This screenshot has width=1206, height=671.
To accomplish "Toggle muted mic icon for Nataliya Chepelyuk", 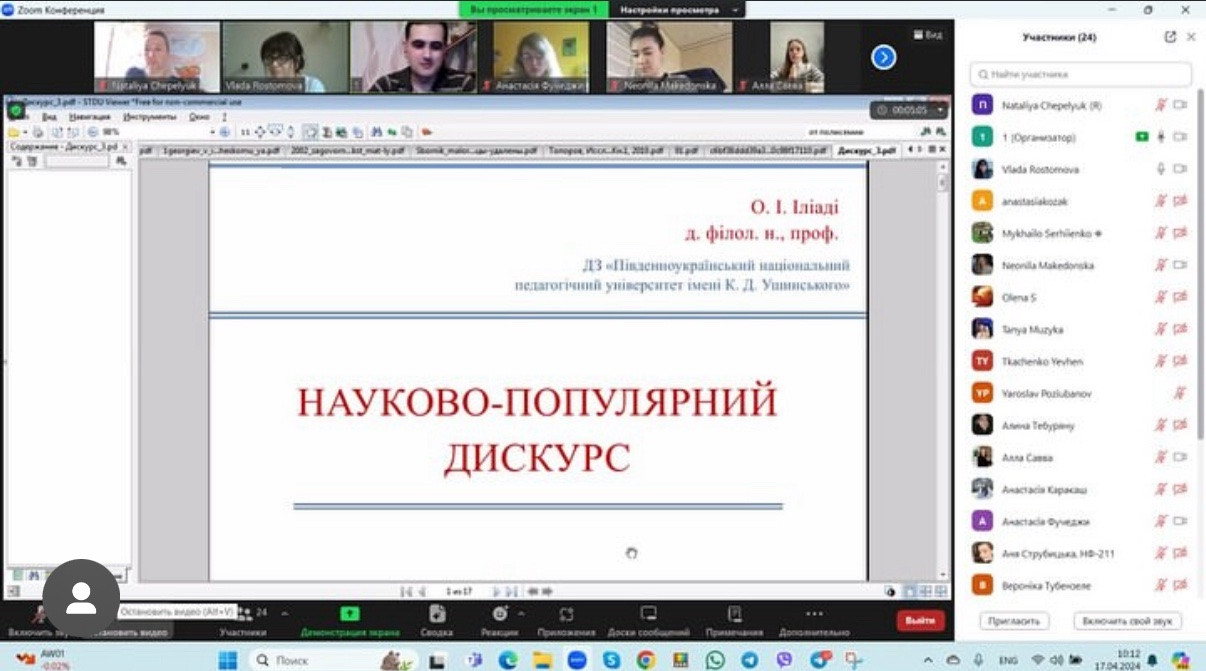I will [1161, 105].
